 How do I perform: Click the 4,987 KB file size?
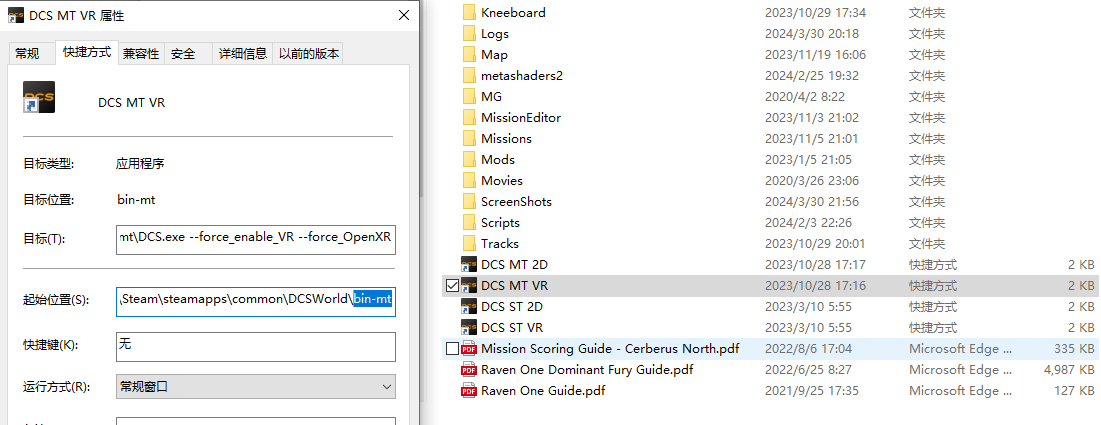pos(1067,370)
